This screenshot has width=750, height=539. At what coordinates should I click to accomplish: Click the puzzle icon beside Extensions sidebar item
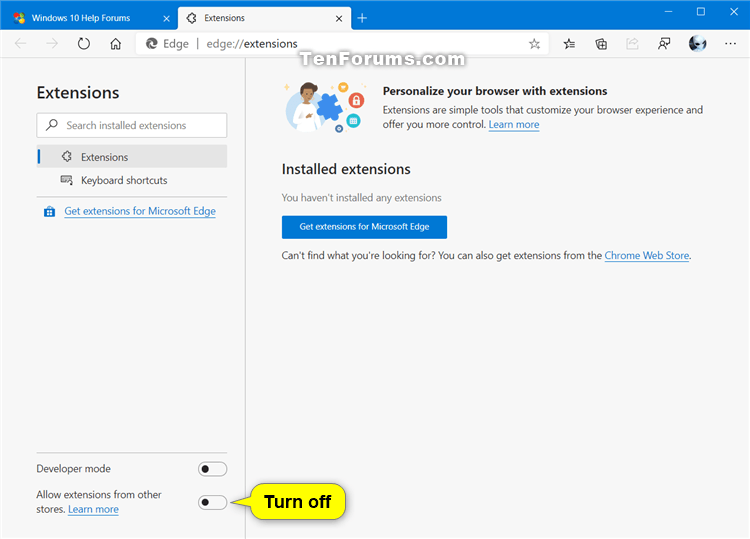[x=66, y=156]
